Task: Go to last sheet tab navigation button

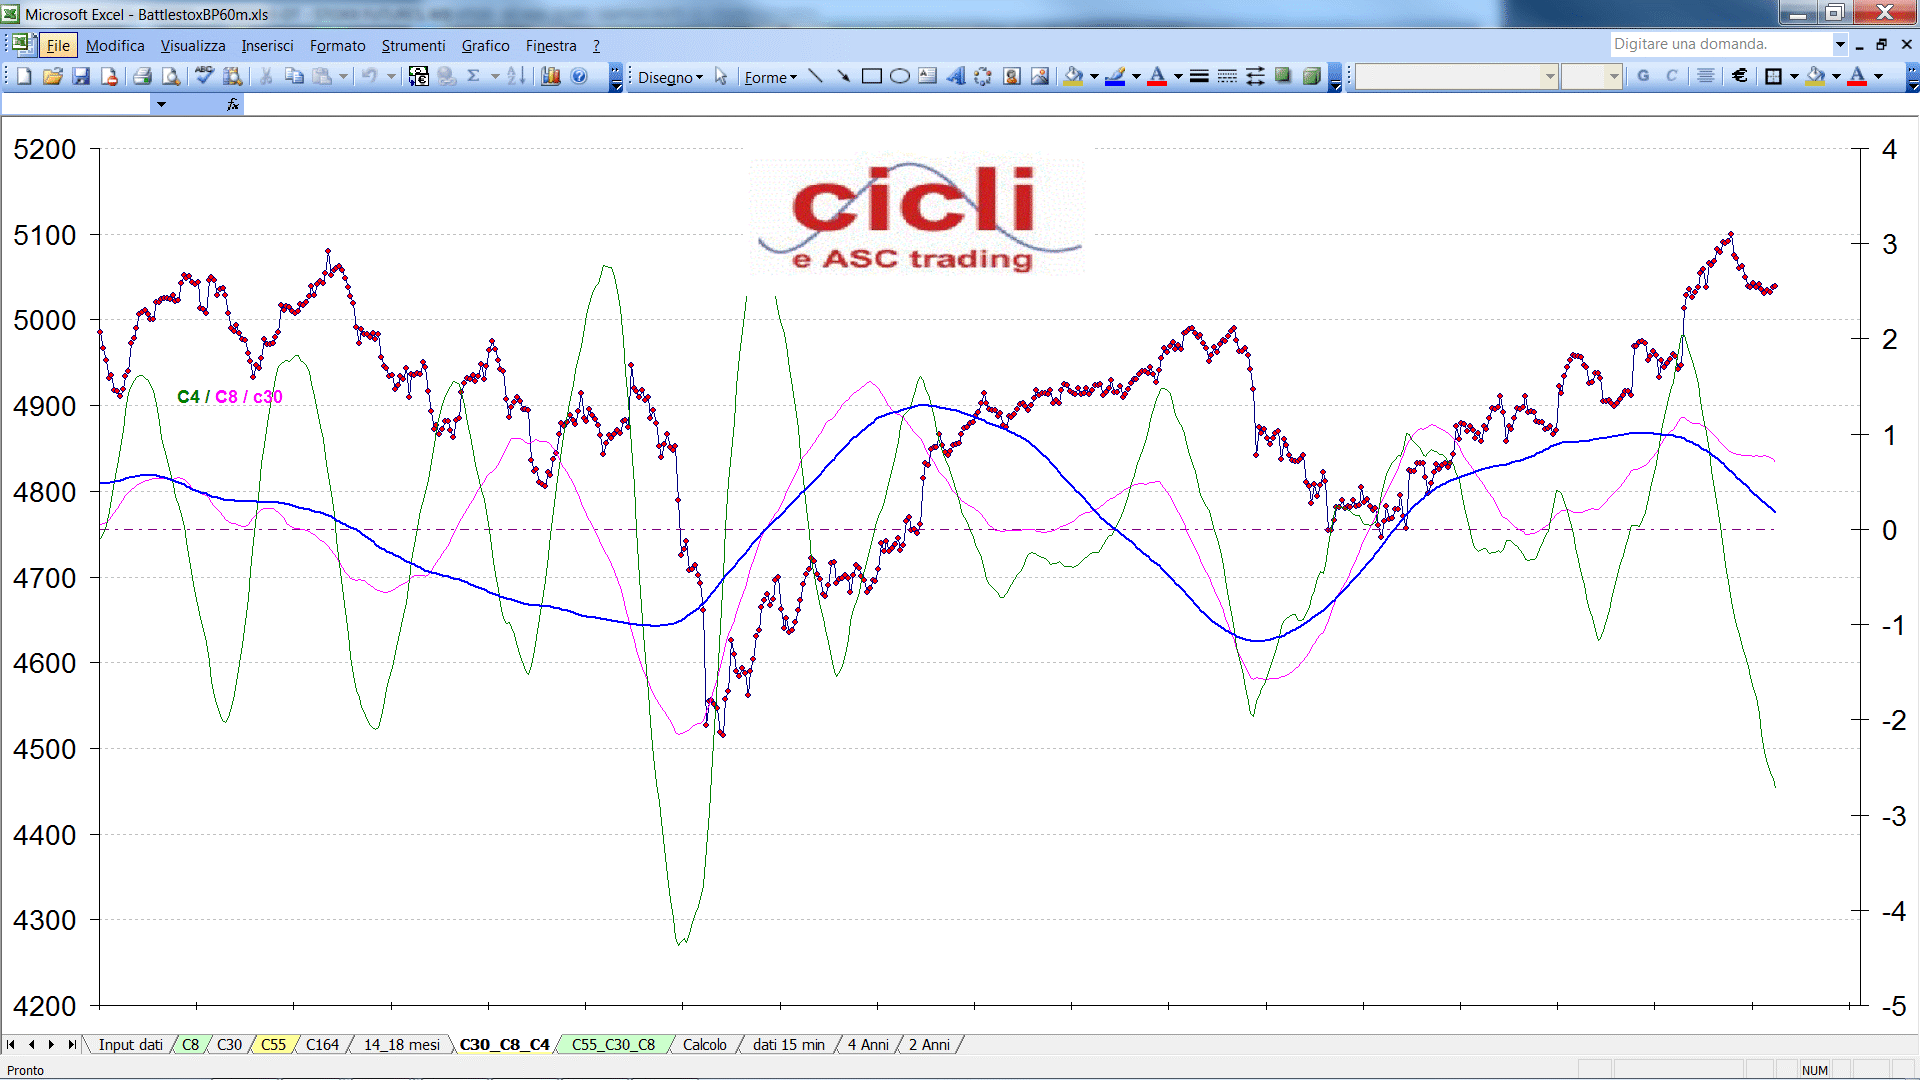Action: pyautogui.click(x=71, y=1044)
